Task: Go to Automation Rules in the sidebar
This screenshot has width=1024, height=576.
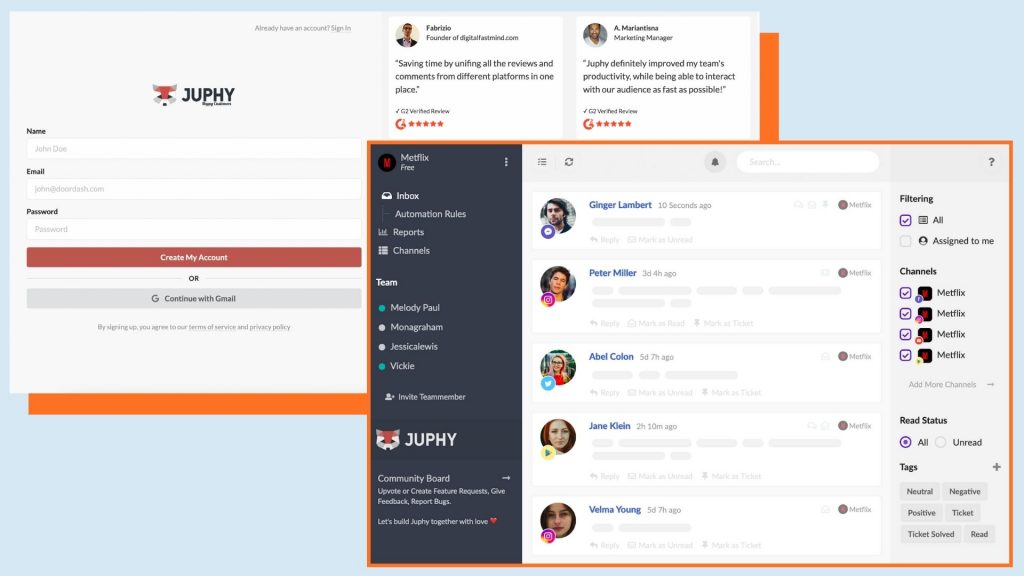Action: (x=430, y=214)
